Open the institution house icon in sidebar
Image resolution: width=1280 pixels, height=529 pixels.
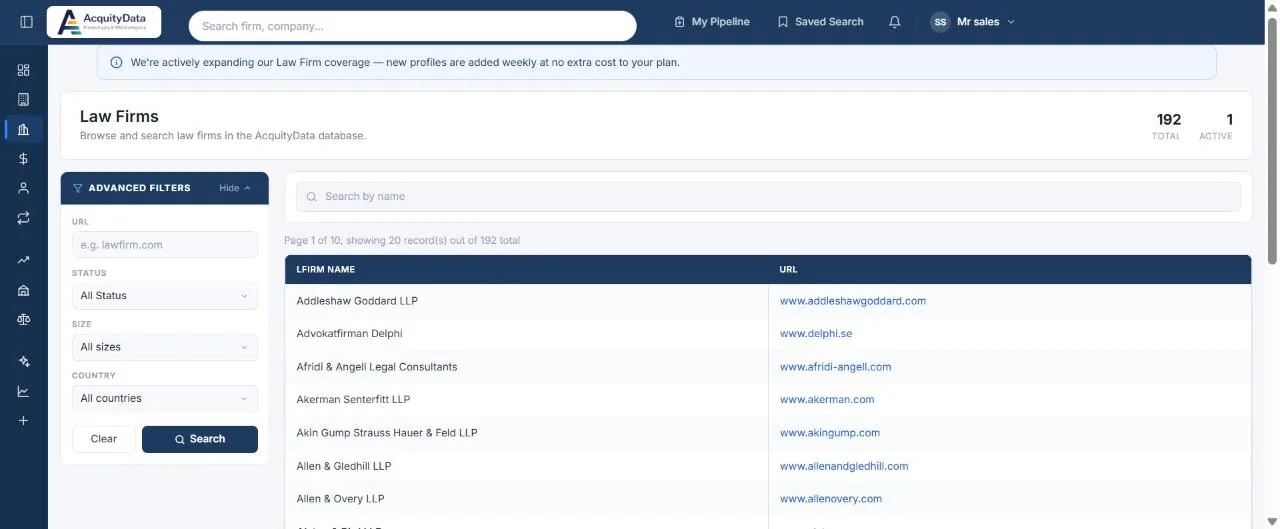coord(24,290)
